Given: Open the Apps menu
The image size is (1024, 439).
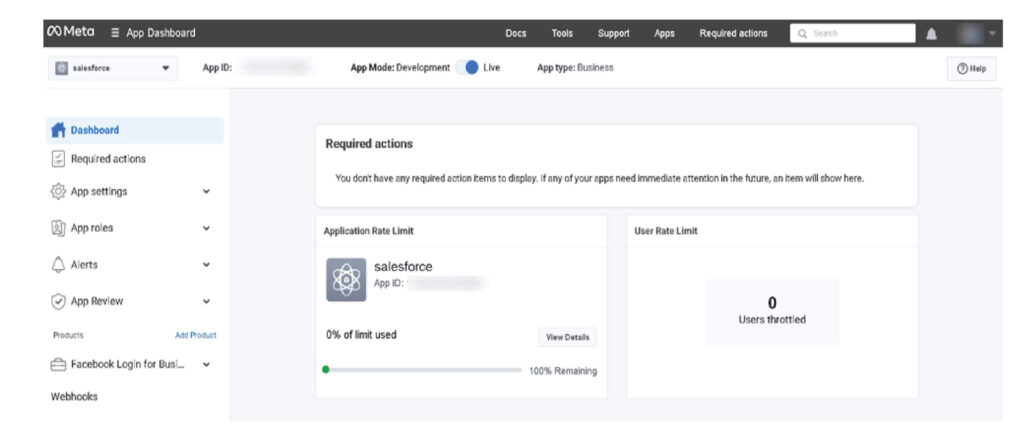Looking at the screenshot, I should point(664,33).
